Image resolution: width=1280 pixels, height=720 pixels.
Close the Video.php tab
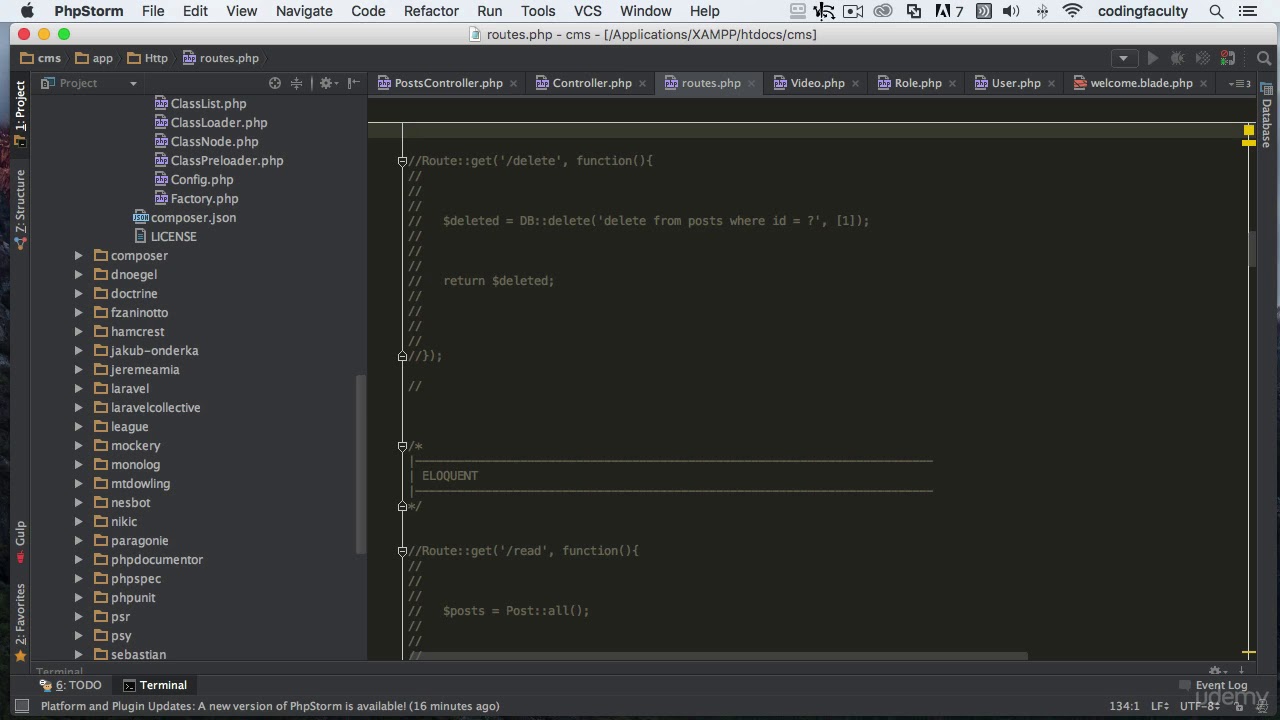click(855, 84)
